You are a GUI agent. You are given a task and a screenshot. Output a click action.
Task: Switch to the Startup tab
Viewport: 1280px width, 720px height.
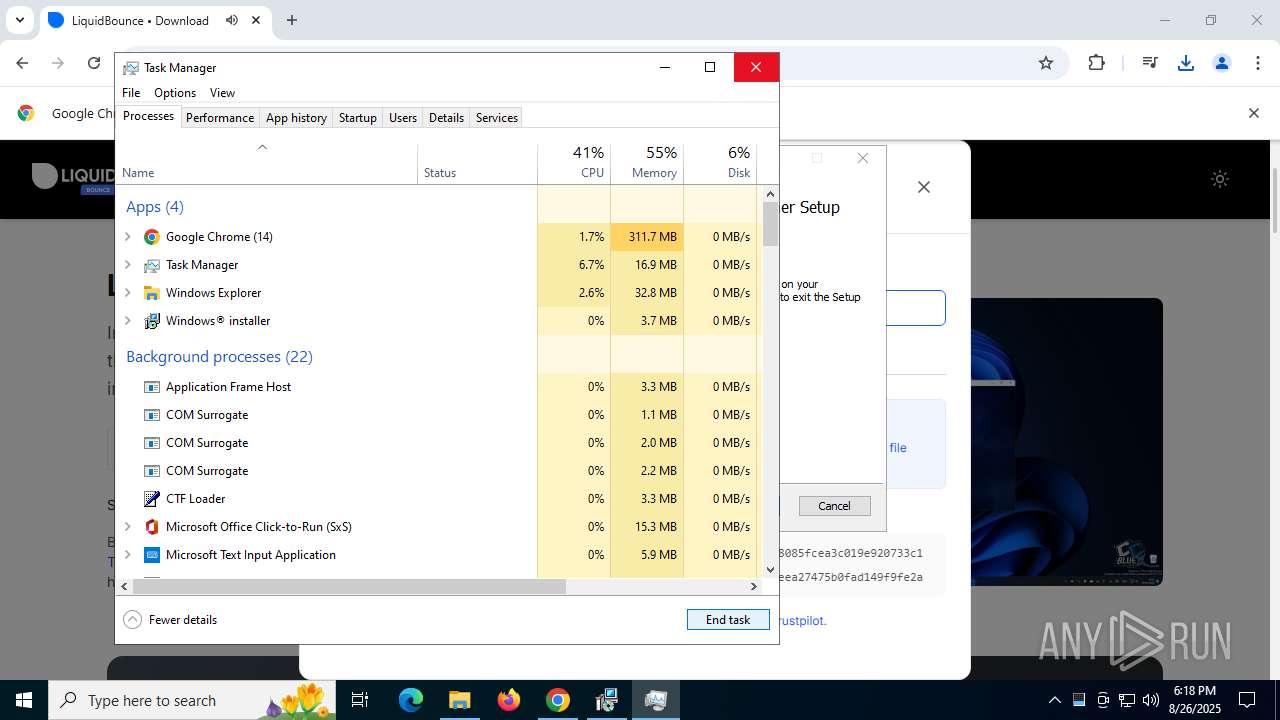[357, 118]
